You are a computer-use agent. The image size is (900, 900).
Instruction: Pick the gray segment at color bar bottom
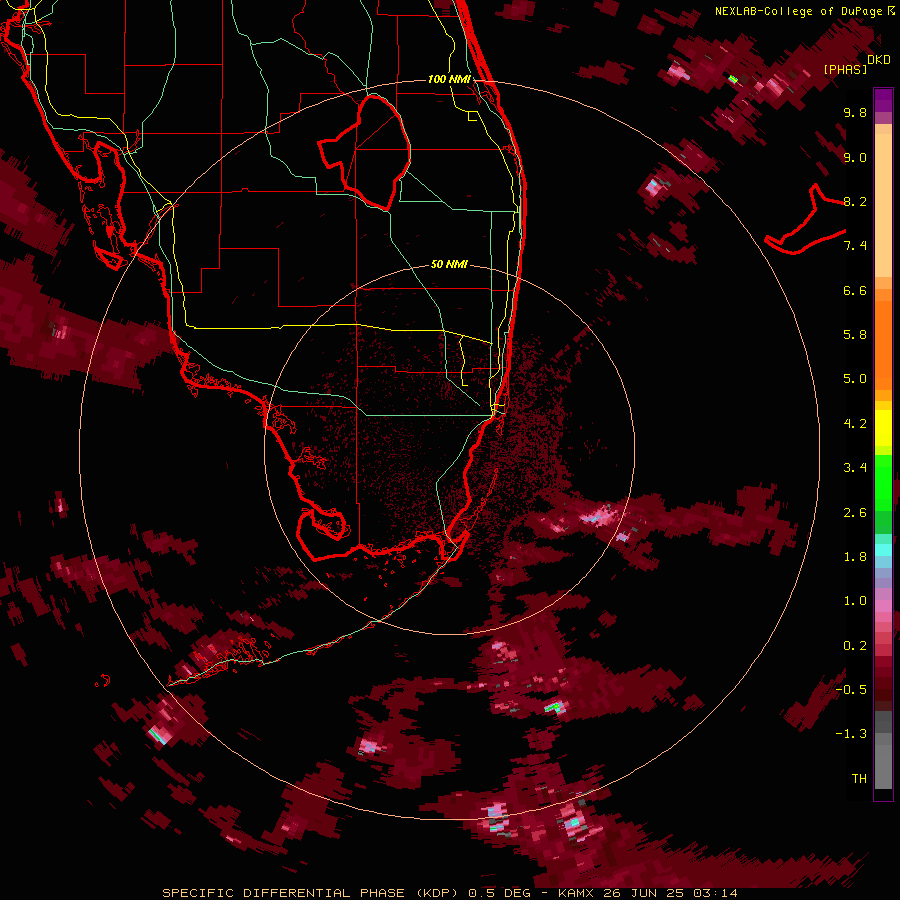883,763
